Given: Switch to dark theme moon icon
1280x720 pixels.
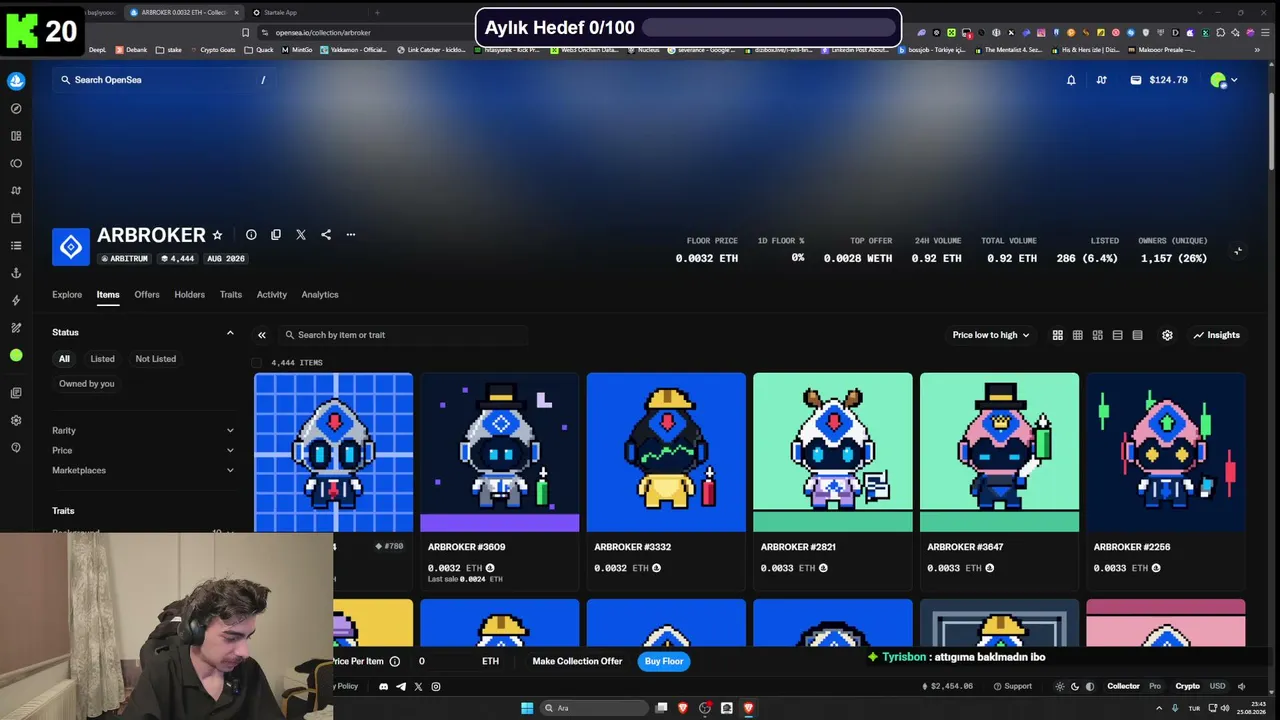Looking at the screenshot, I should (x=1075, y=686).
